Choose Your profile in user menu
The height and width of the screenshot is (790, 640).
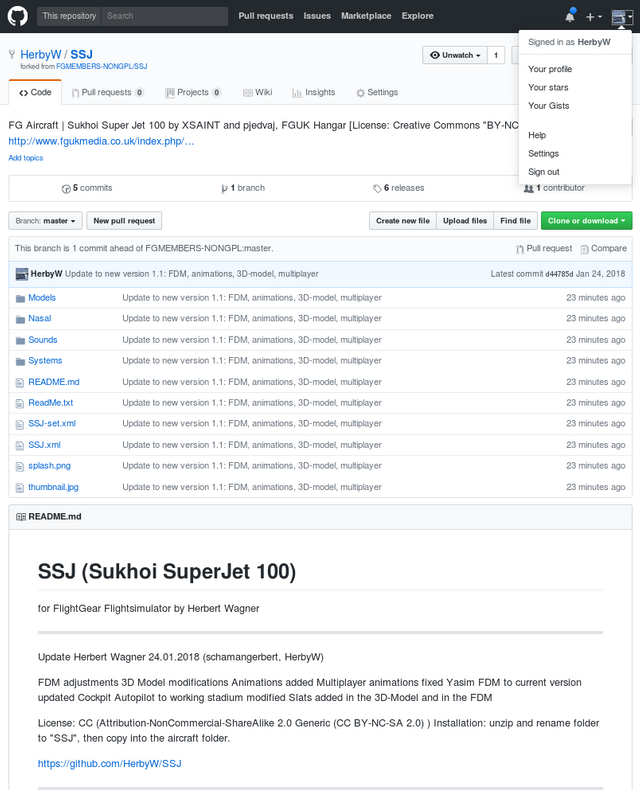coord(550,69)
